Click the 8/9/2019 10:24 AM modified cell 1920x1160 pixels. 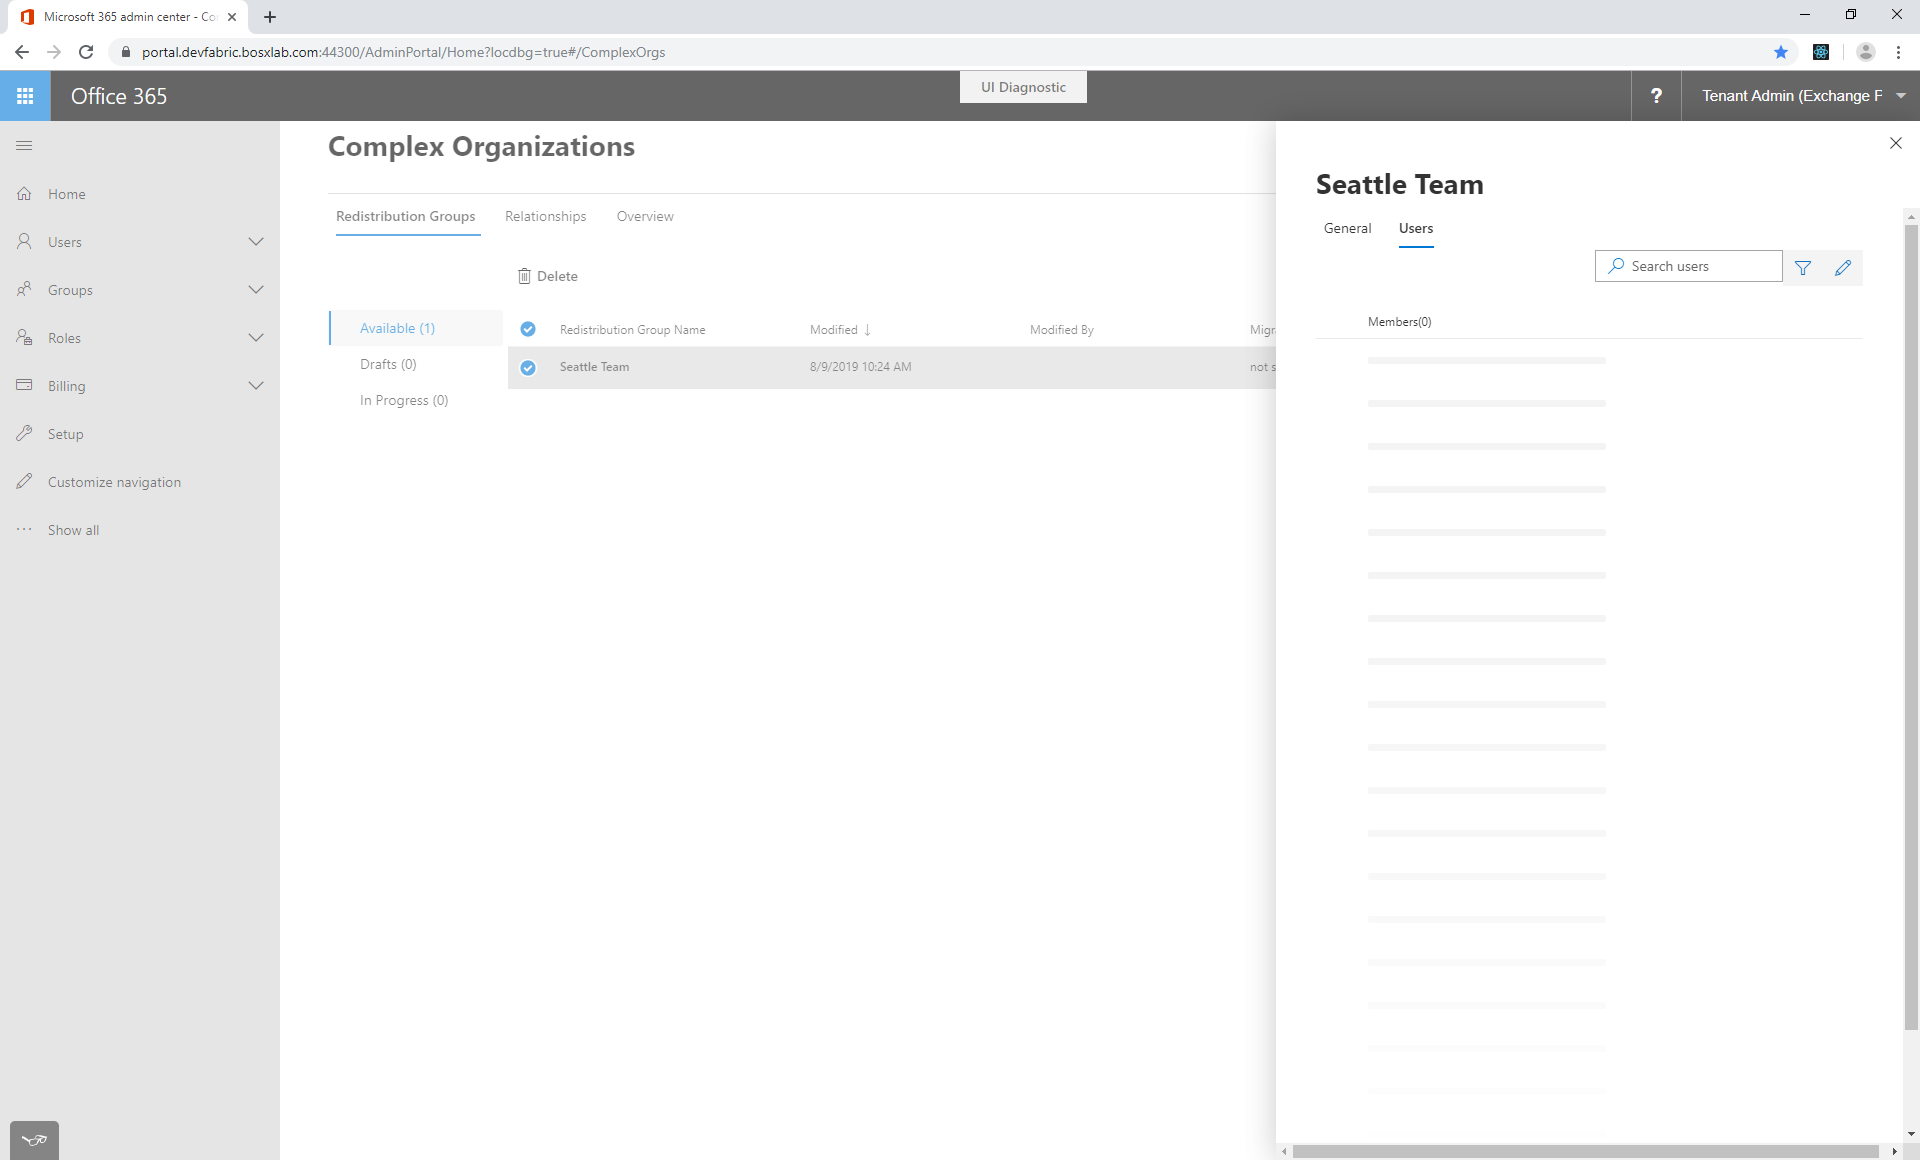(x=860, y=367)
